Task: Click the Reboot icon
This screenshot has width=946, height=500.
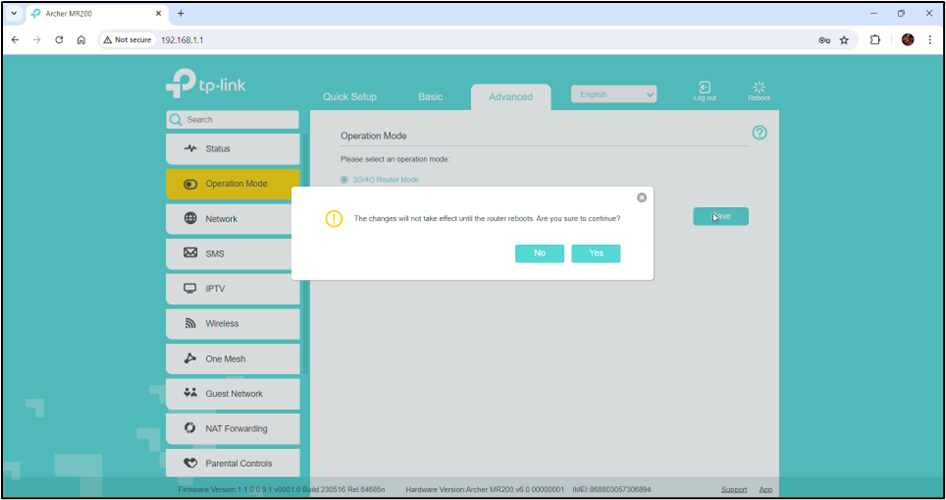Action: pyautogui.click(x=758, y=89)
